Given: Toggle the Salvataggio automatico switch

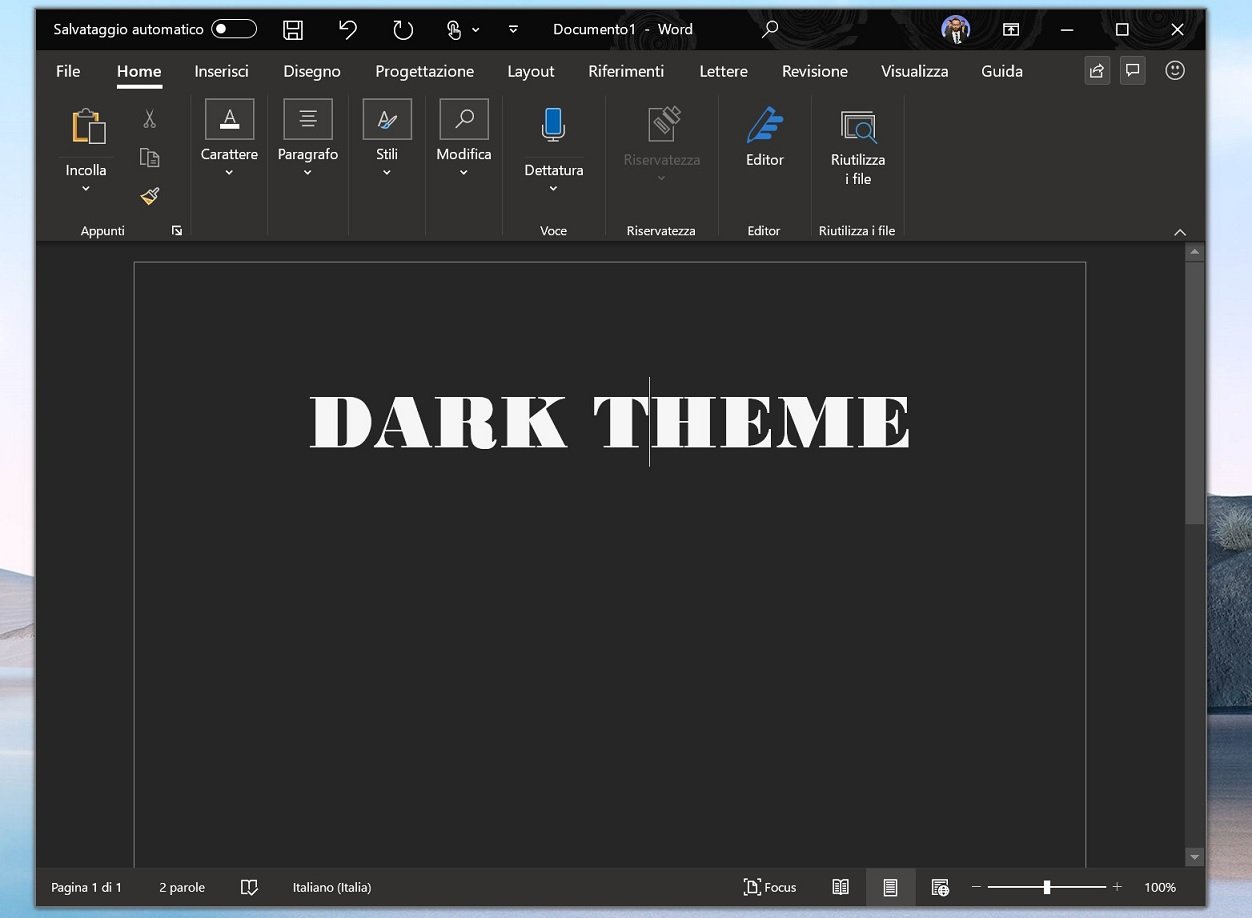Looking at the screenshot, I should click(x=233, y=29).
